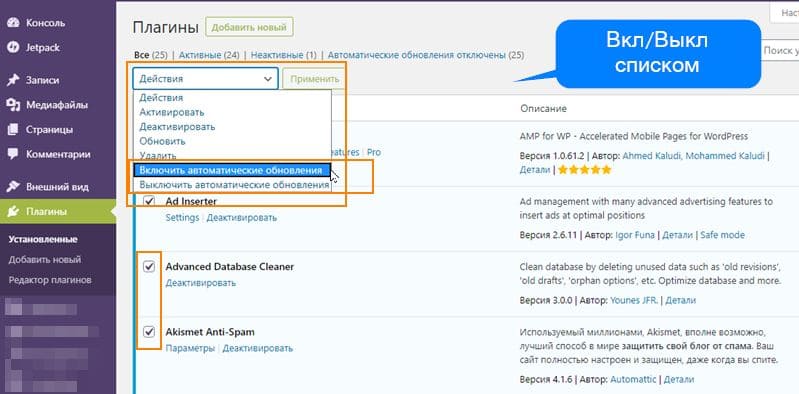Click the Внешний вид brush icon
Image resolution: width=799 pixels, height=394 pixels.
(13, 187)
